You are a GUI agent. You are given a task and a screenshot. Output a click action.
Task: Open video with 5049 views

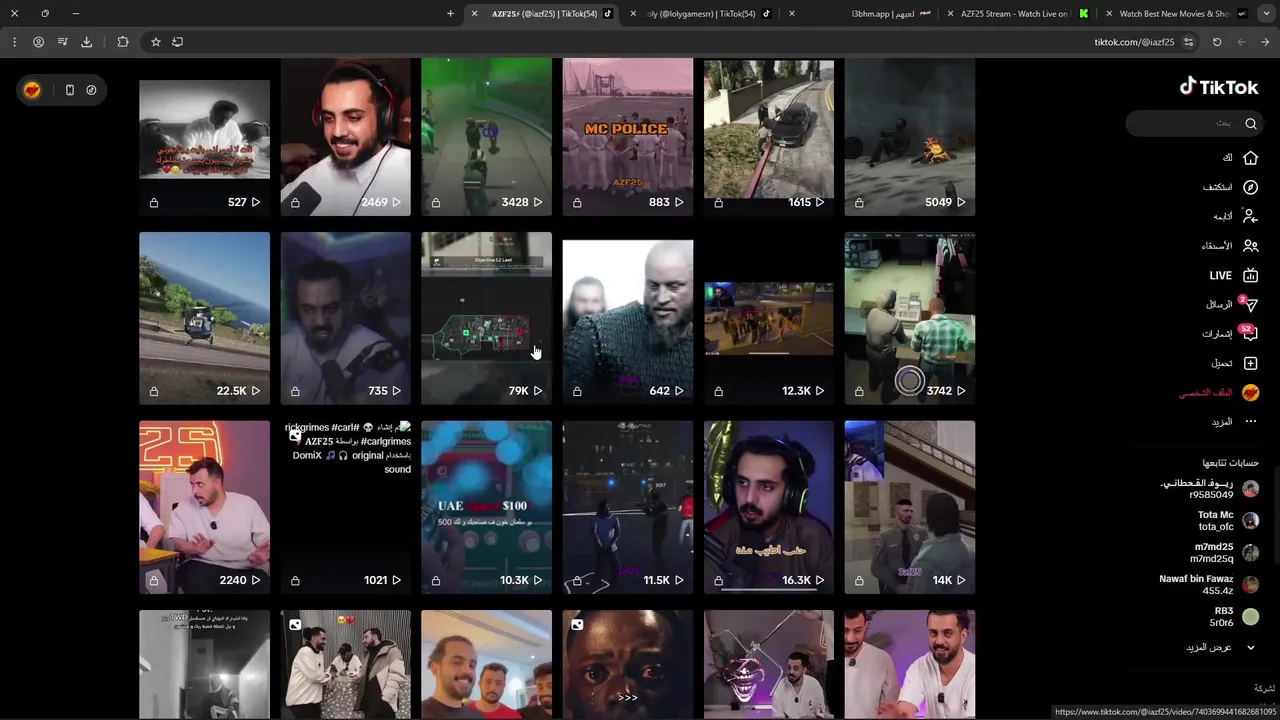coord(909,136)
